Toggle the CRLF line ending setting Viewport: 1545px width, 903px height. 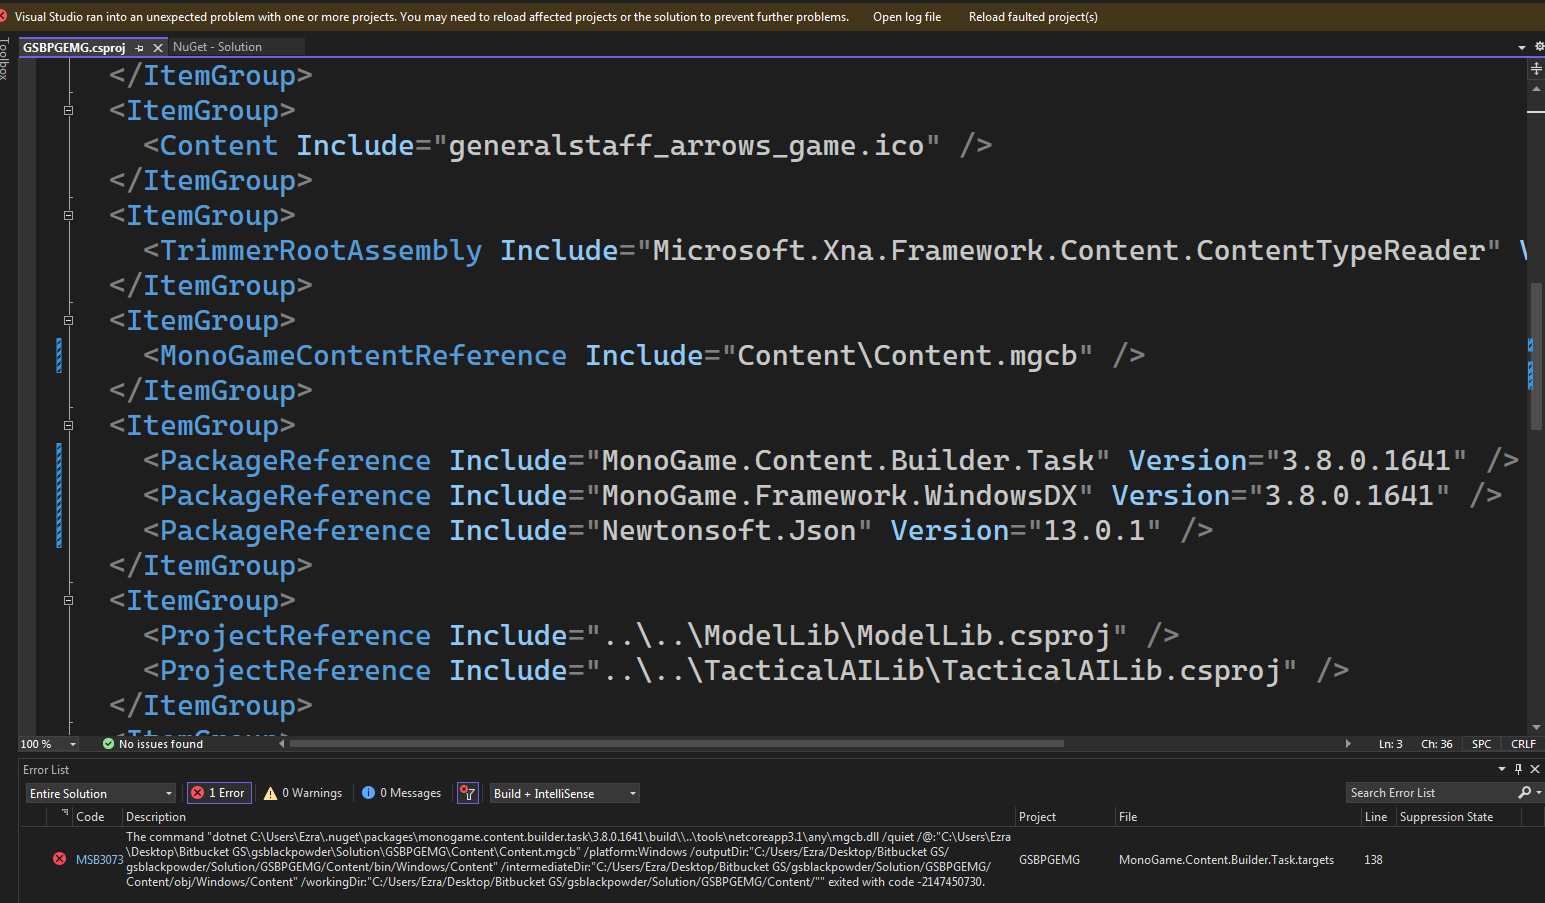[x=1523, y=744]
